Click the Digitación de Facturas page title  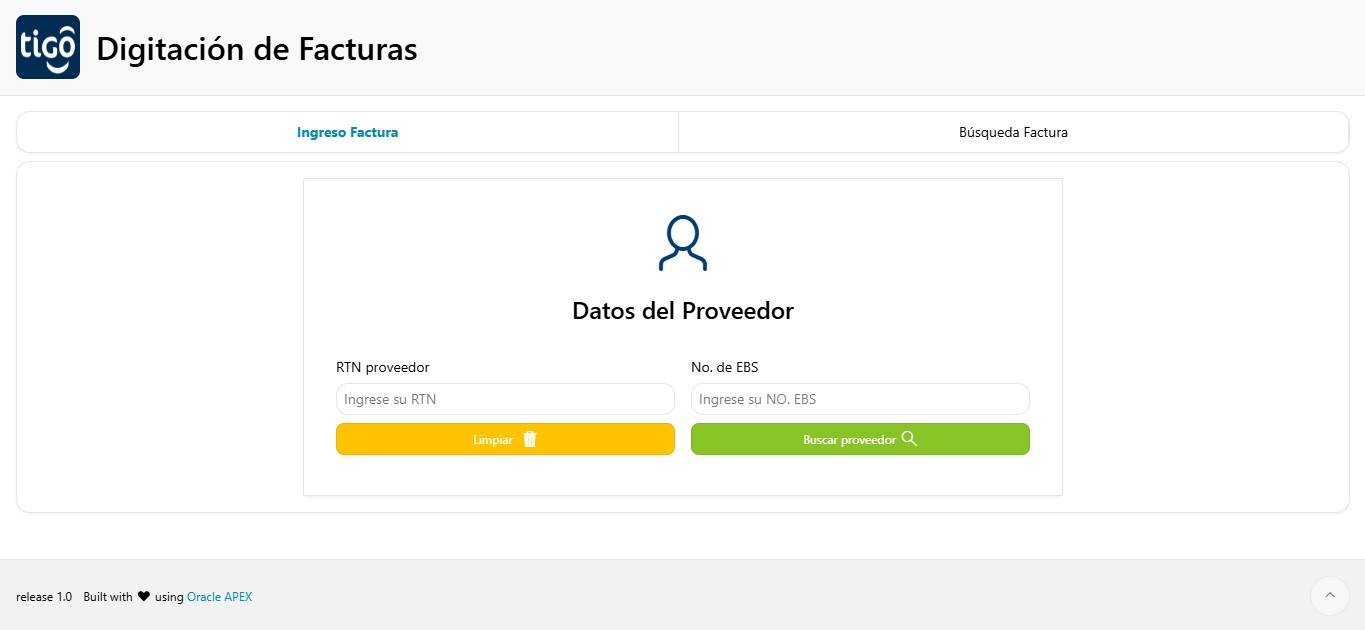pyautogui.click(x=256, y=48)
